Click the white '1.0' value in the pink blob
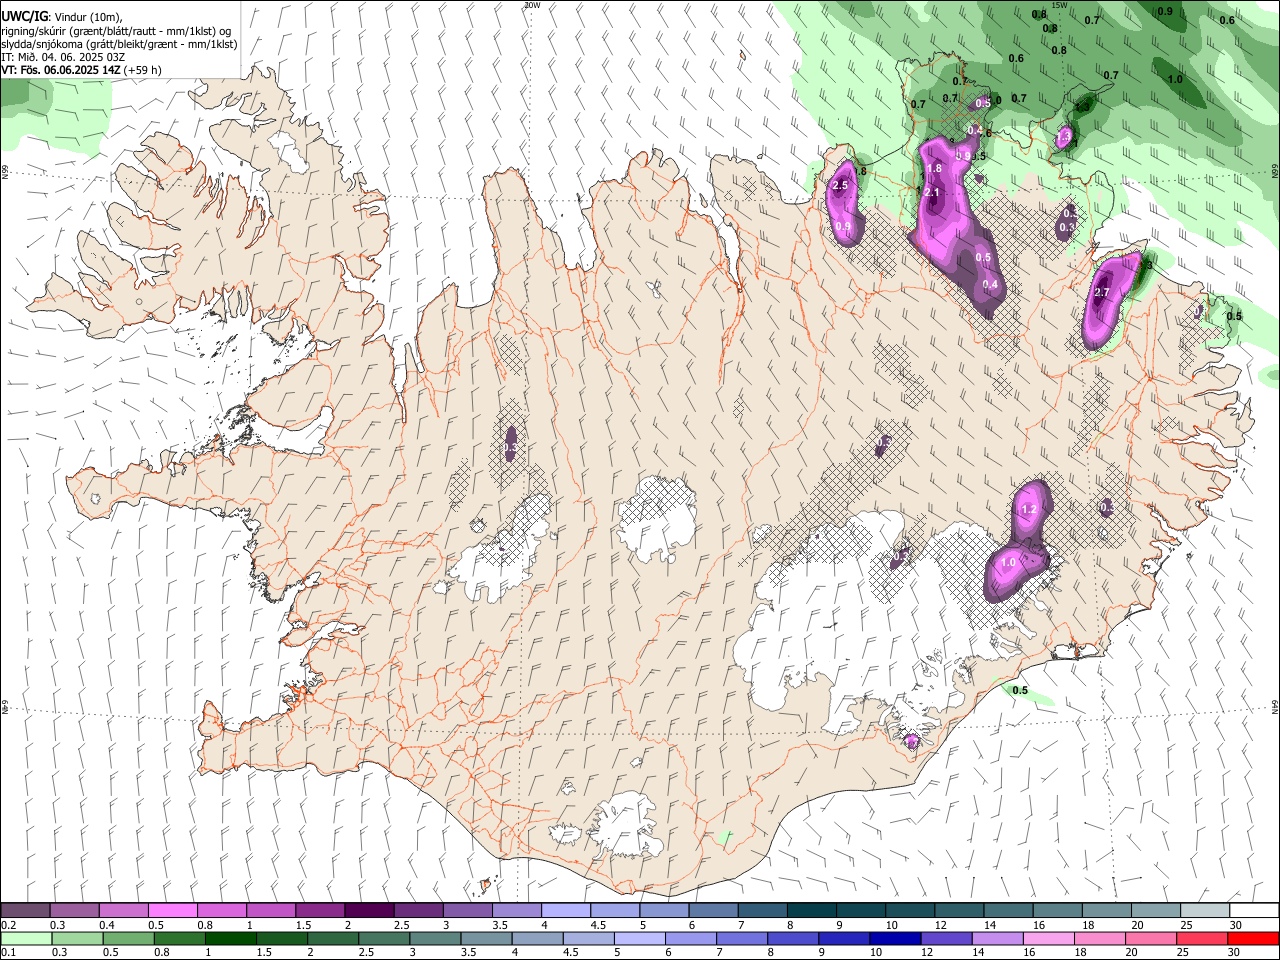The height and width of the screenshot is (960, 1280). point(1008,563)
